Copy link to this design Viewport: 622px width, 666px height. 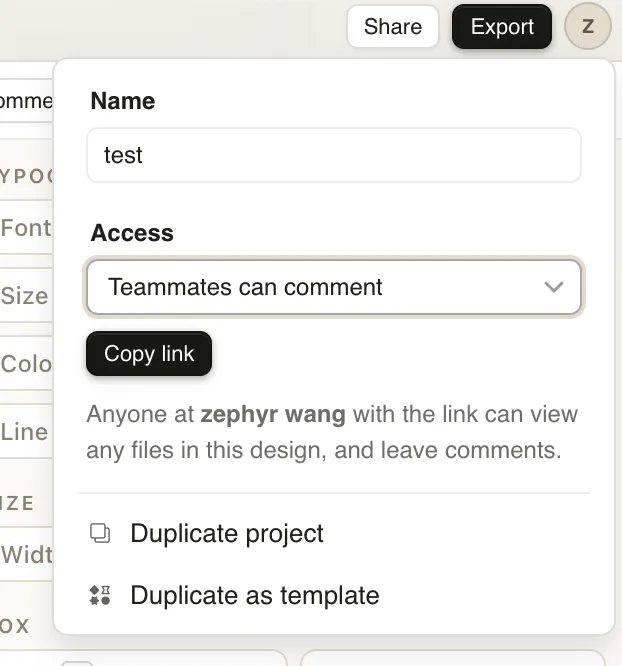(x=149, y=354)
